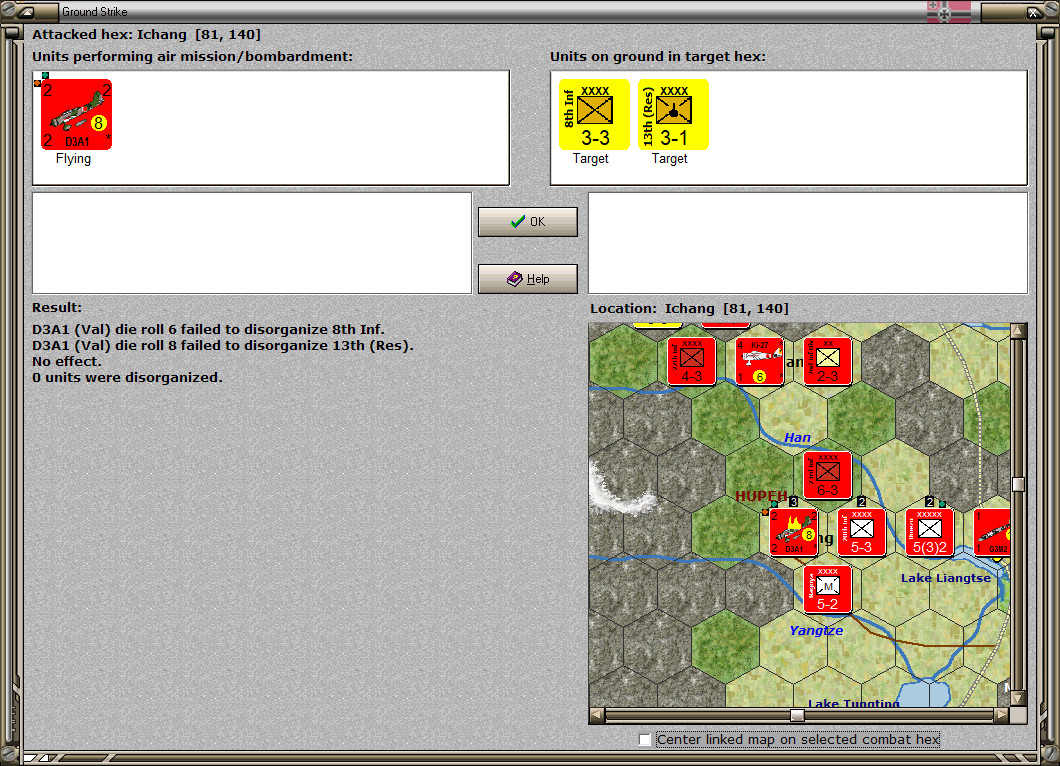Click the 'Lake Liangtse' map label

[946, 578]
